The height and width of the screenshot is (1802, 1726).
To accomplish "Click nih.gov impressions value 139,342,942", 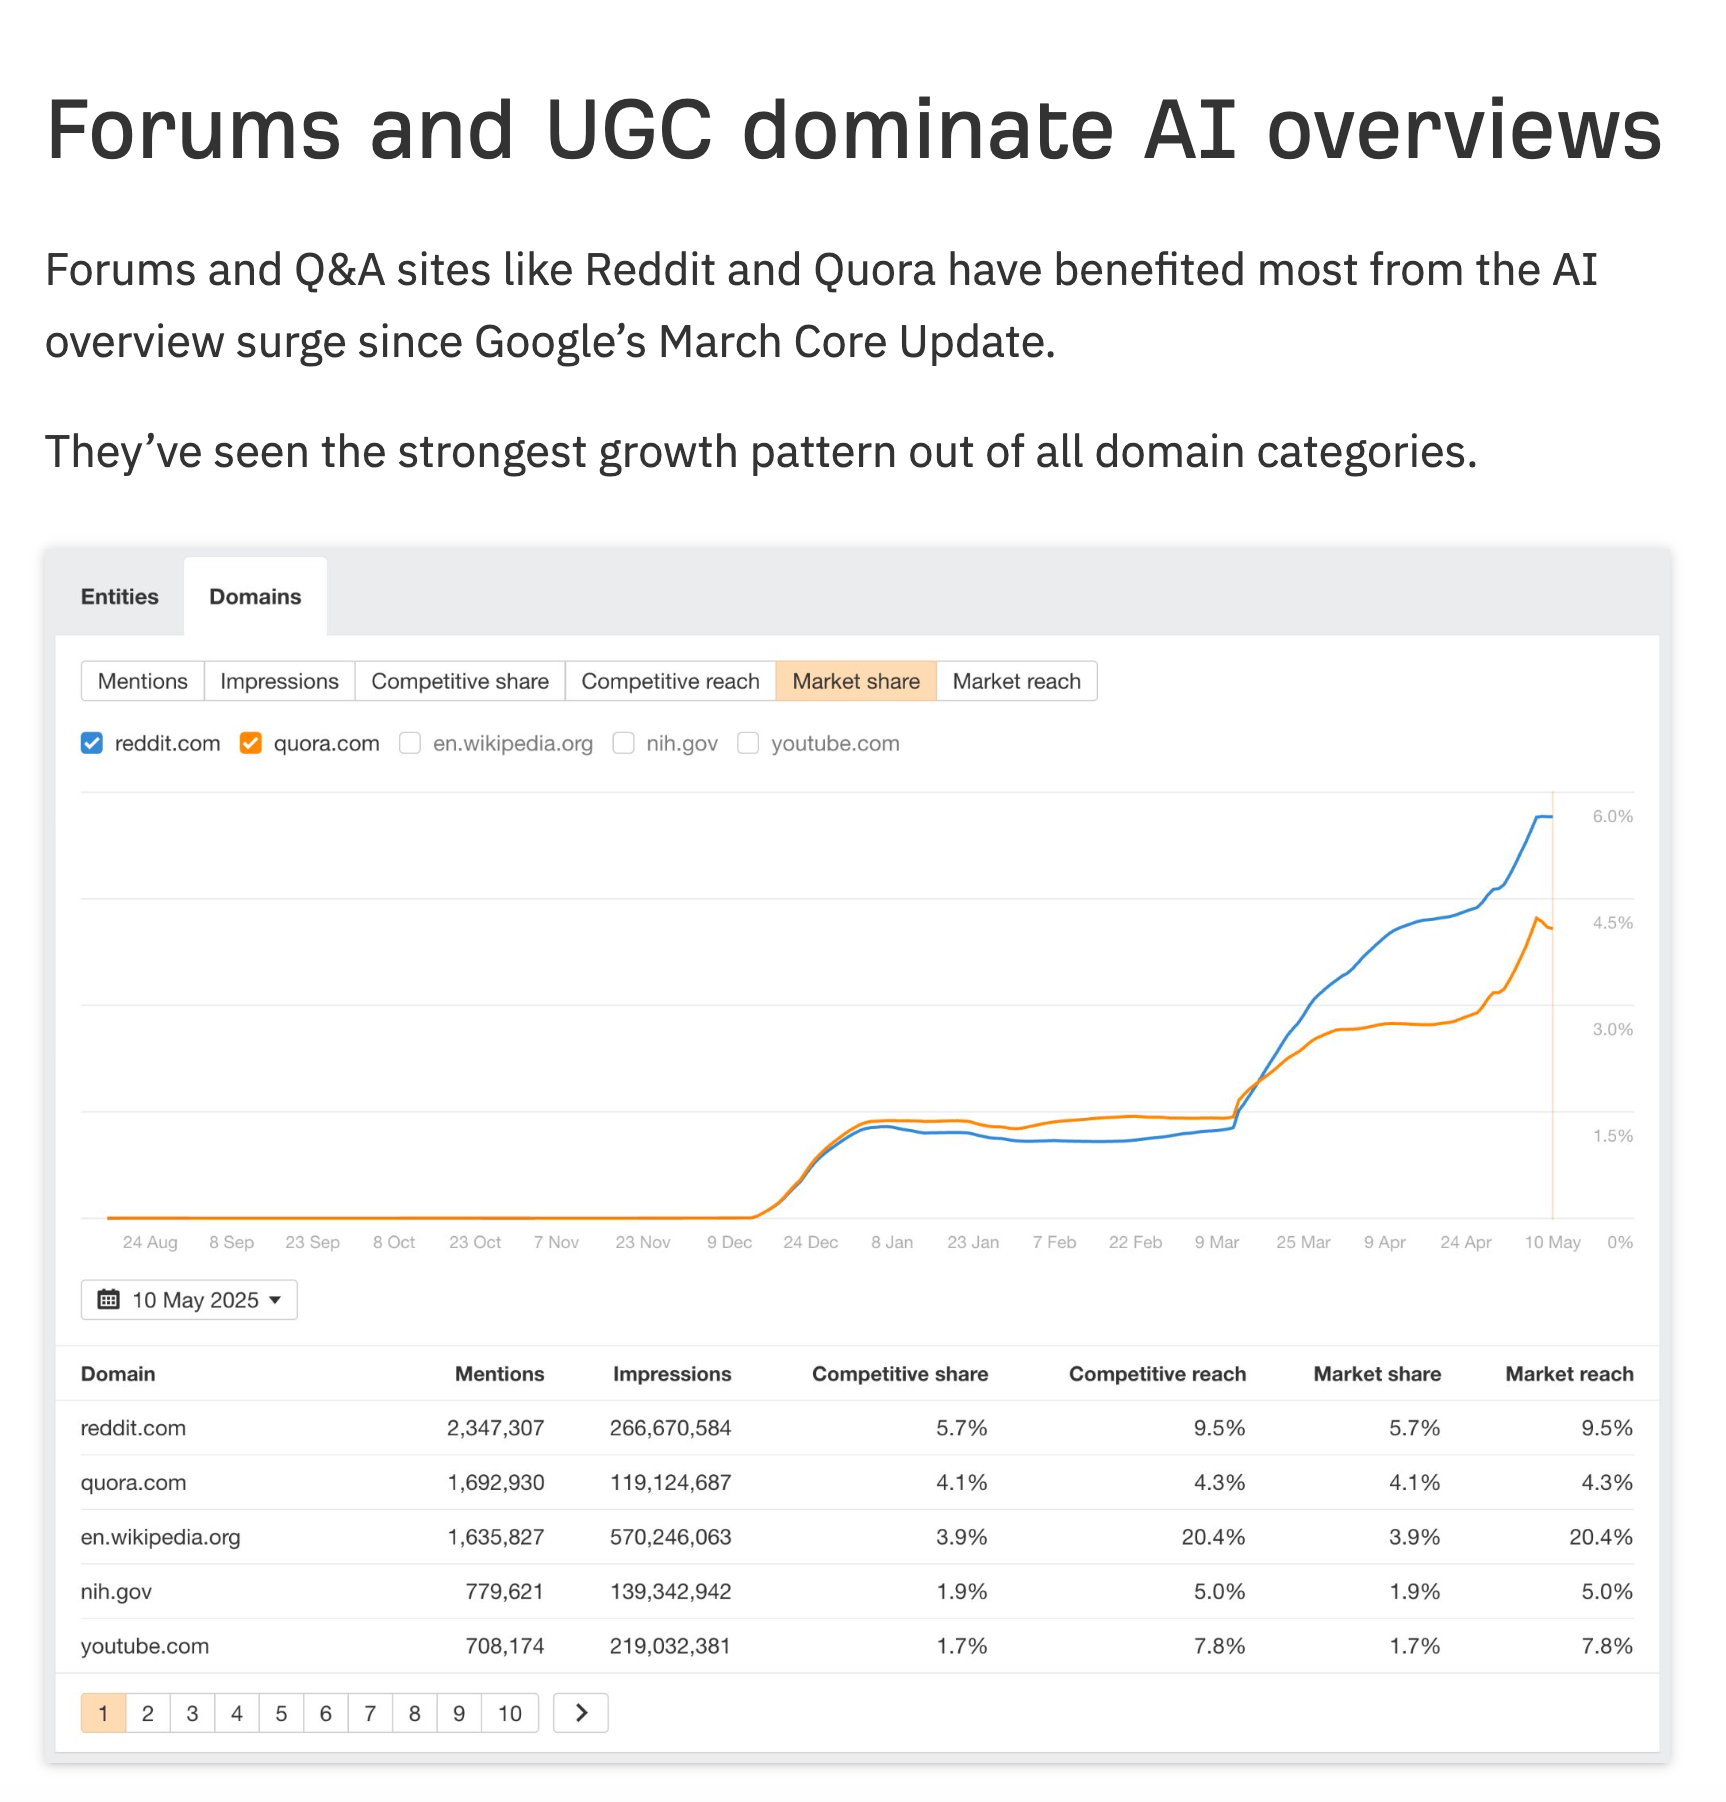I will pos(671,1592).
